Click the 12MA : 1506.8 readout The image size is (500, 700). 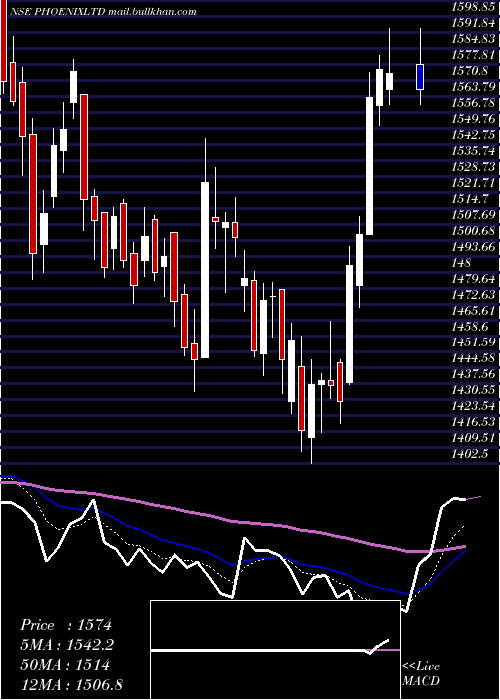coord(71,685)
